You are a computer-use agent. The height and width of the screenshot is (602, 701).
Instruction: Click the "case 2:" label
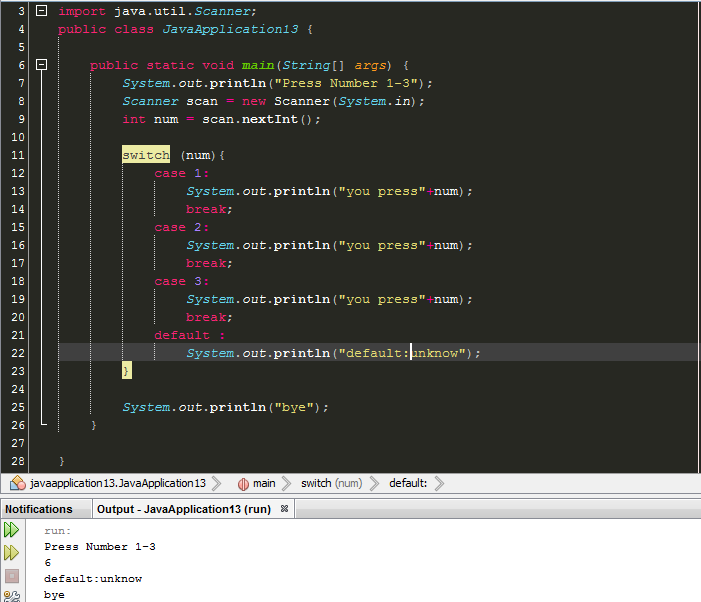click(182, 227)
